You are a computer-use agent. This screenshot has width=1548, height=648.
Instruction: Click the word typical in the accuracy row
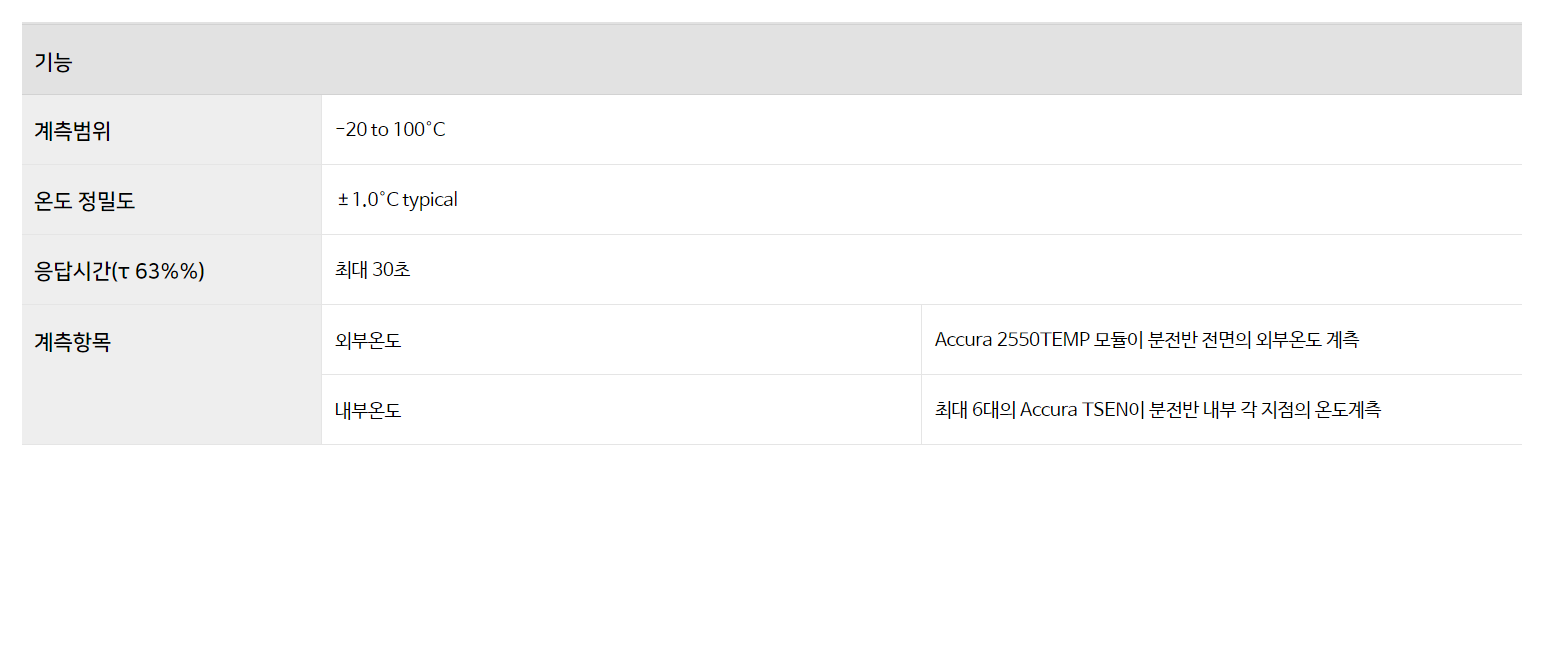click(430, 200)
